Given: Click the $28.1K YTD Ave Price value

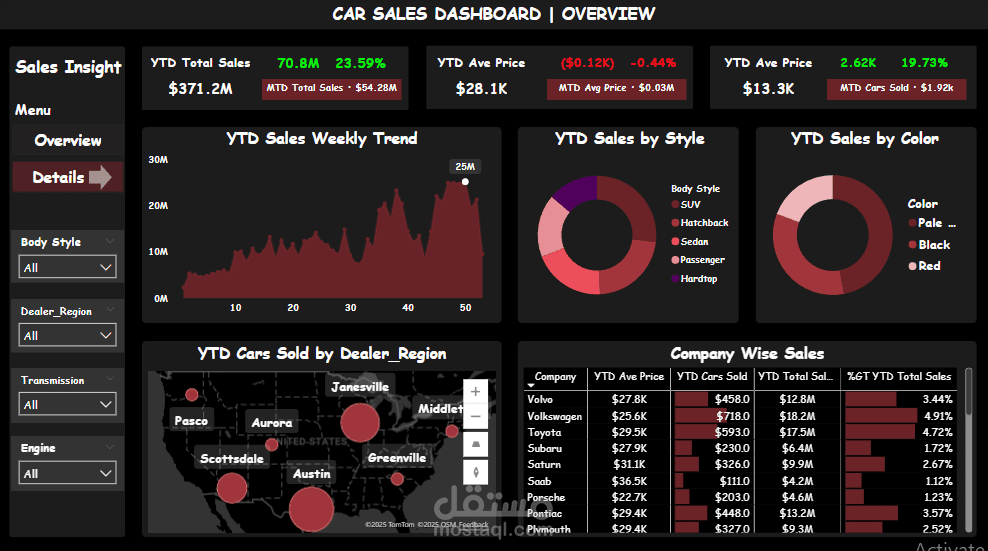Looking at the screenshot, I should point(481,89).
